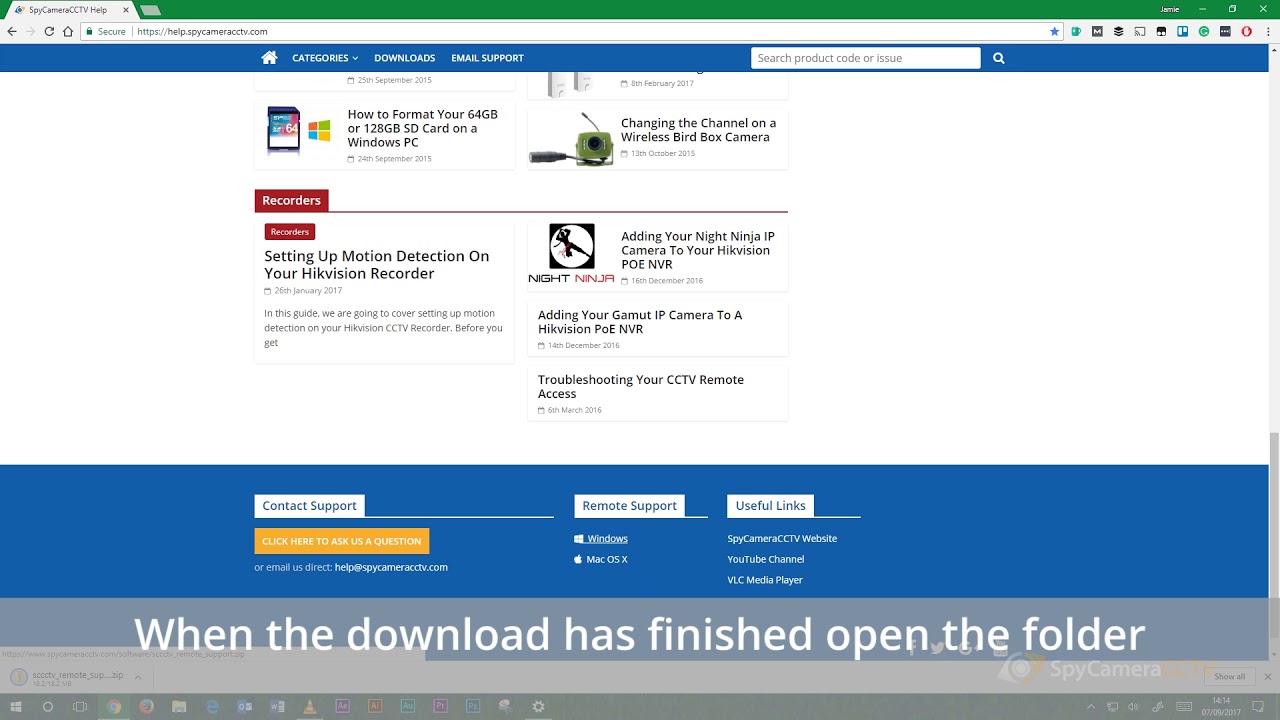
Task: Open the DOWNLOADS menu item
Action: coord(404,58)
